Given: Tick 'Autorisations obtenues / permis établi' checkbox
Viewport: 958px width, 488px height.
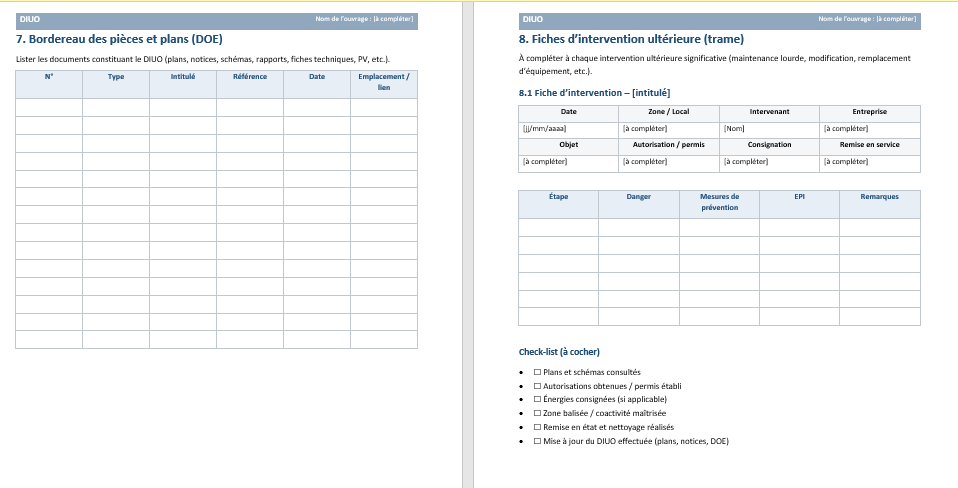Looking at the screenshot, I should point(537,386).
